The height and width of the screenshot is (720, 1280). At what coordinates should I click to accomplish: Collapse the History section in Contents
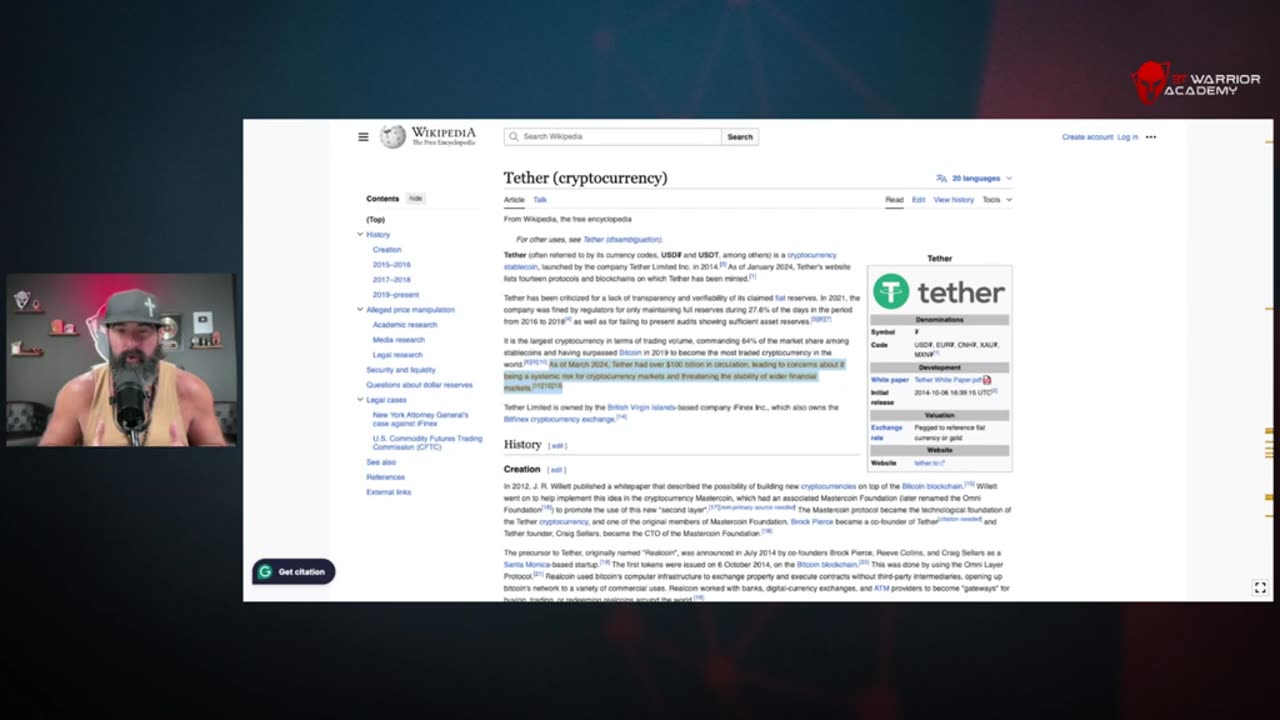click(x=360, y=234)
